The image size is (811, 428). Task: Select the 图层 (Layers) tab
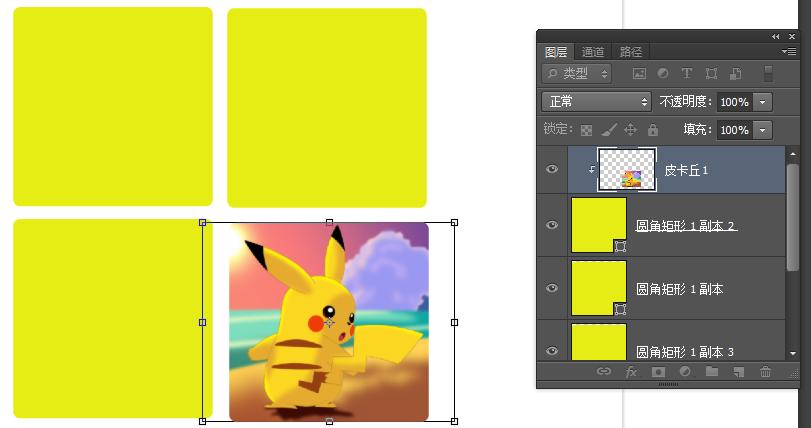click(x=556, y=52)
